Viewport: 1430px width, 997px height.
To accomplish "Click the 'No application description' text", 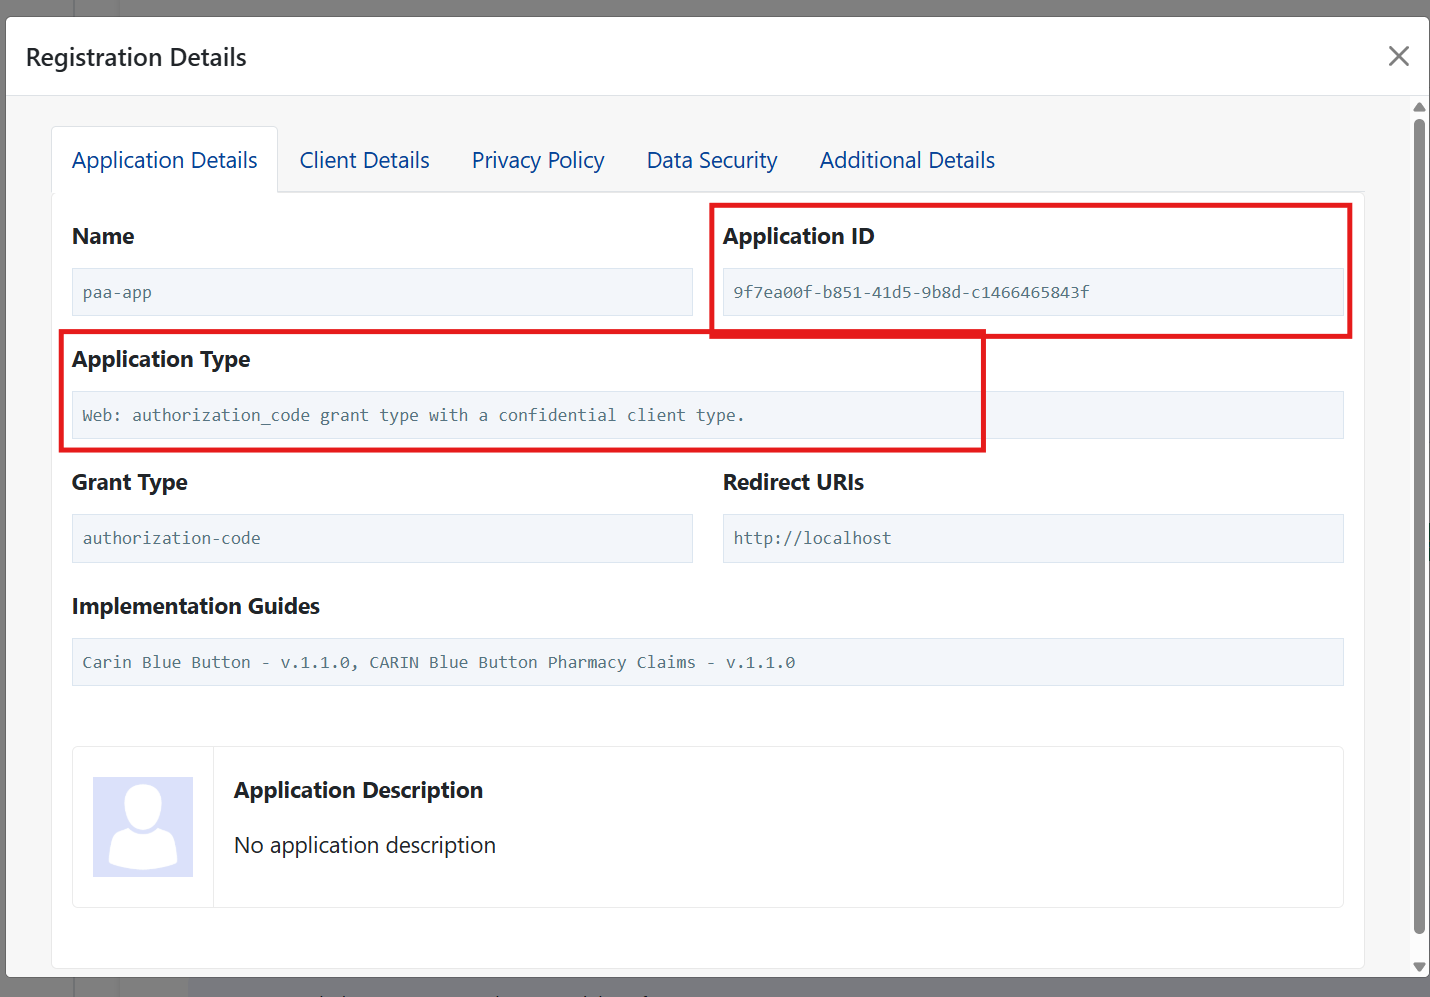I will pyautogui.click(x=365, y=845).
